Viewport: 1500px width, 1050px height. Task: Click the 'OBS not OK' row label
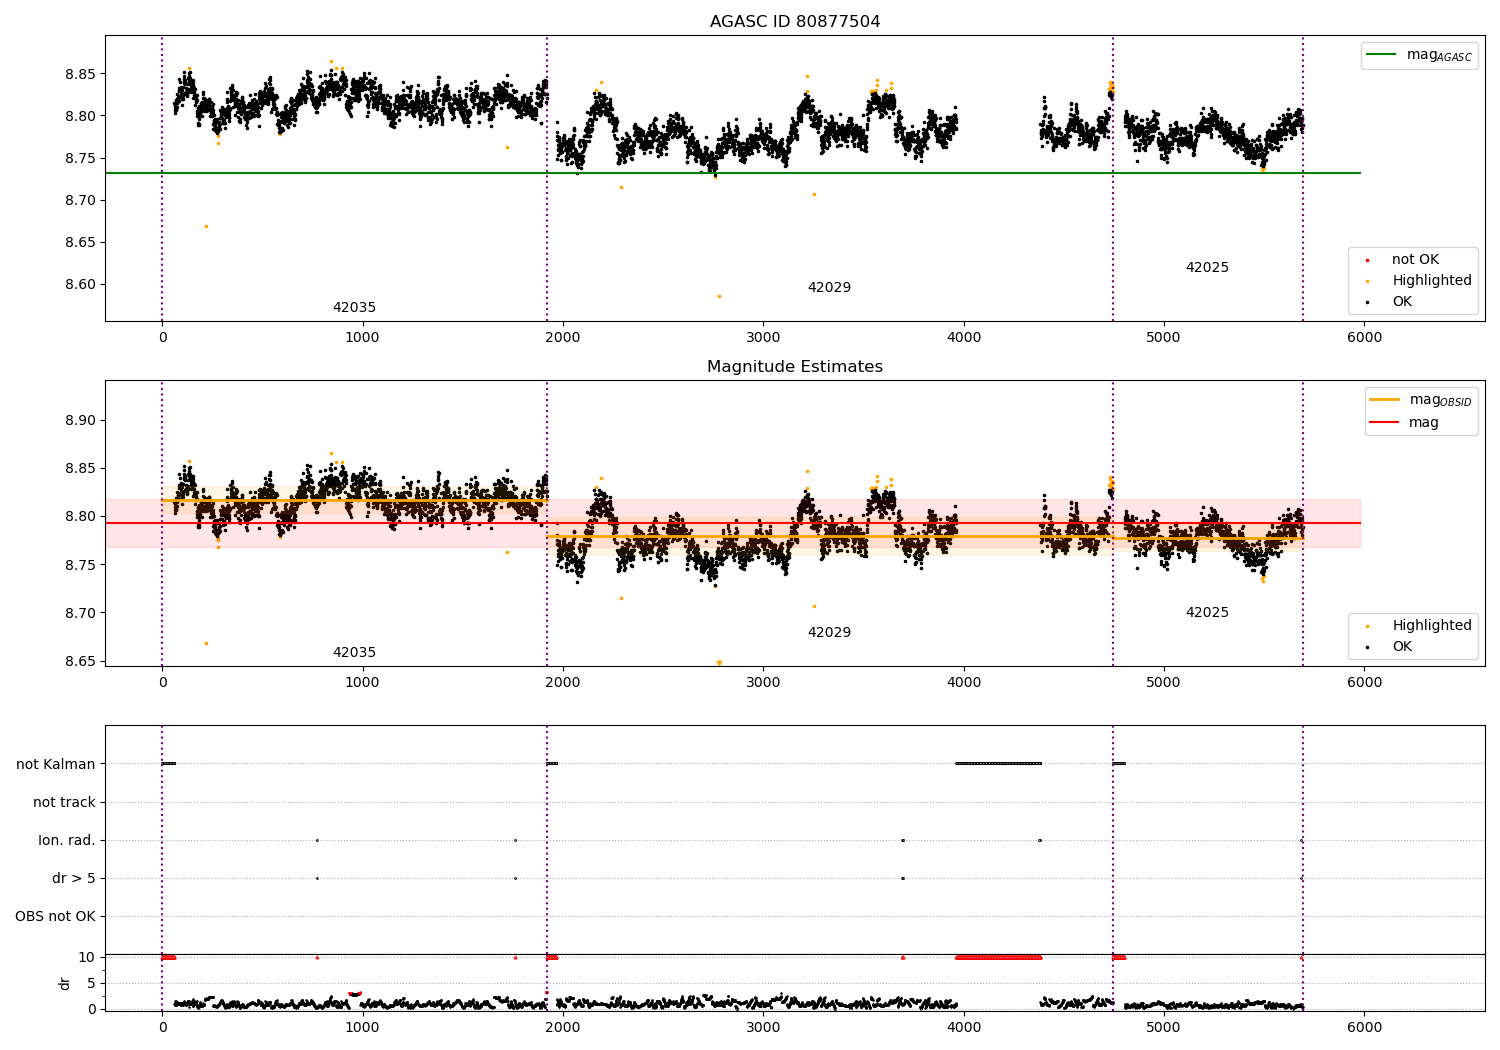(x=55, y=917)
